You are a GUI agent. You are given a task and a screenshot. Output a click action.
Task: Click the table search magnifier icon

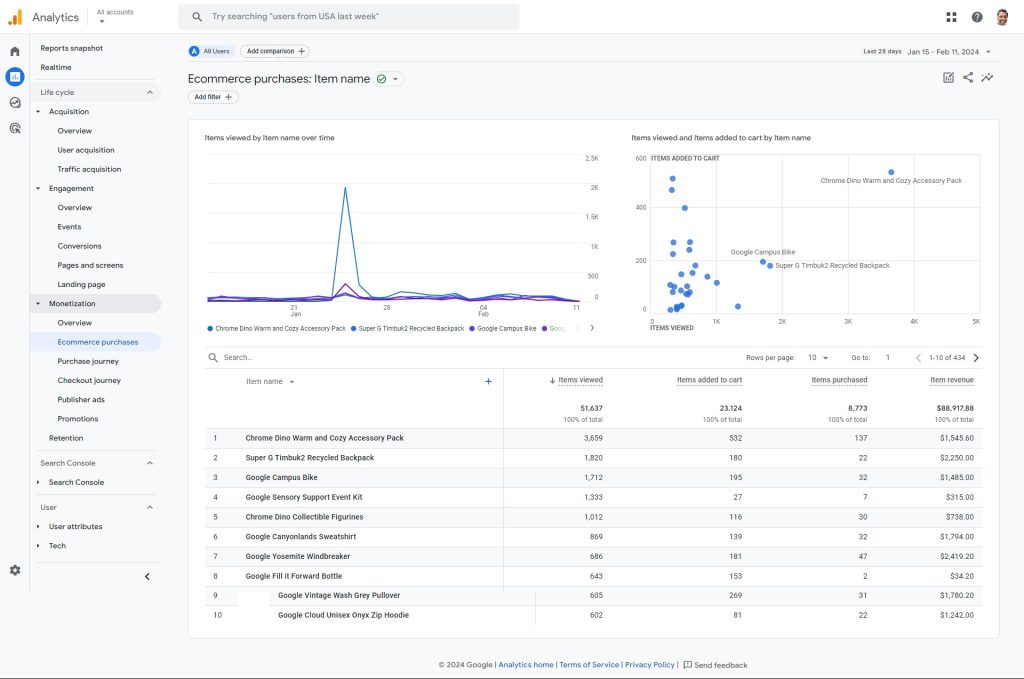pos(213,357)
